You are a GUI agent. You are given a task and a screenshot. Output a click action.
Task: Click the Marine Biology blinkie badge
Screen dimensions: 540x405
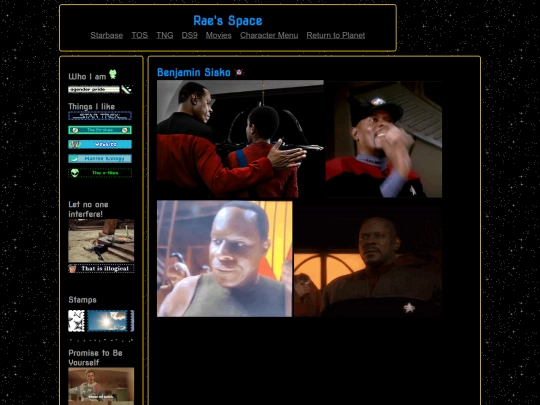pos(100,158)
